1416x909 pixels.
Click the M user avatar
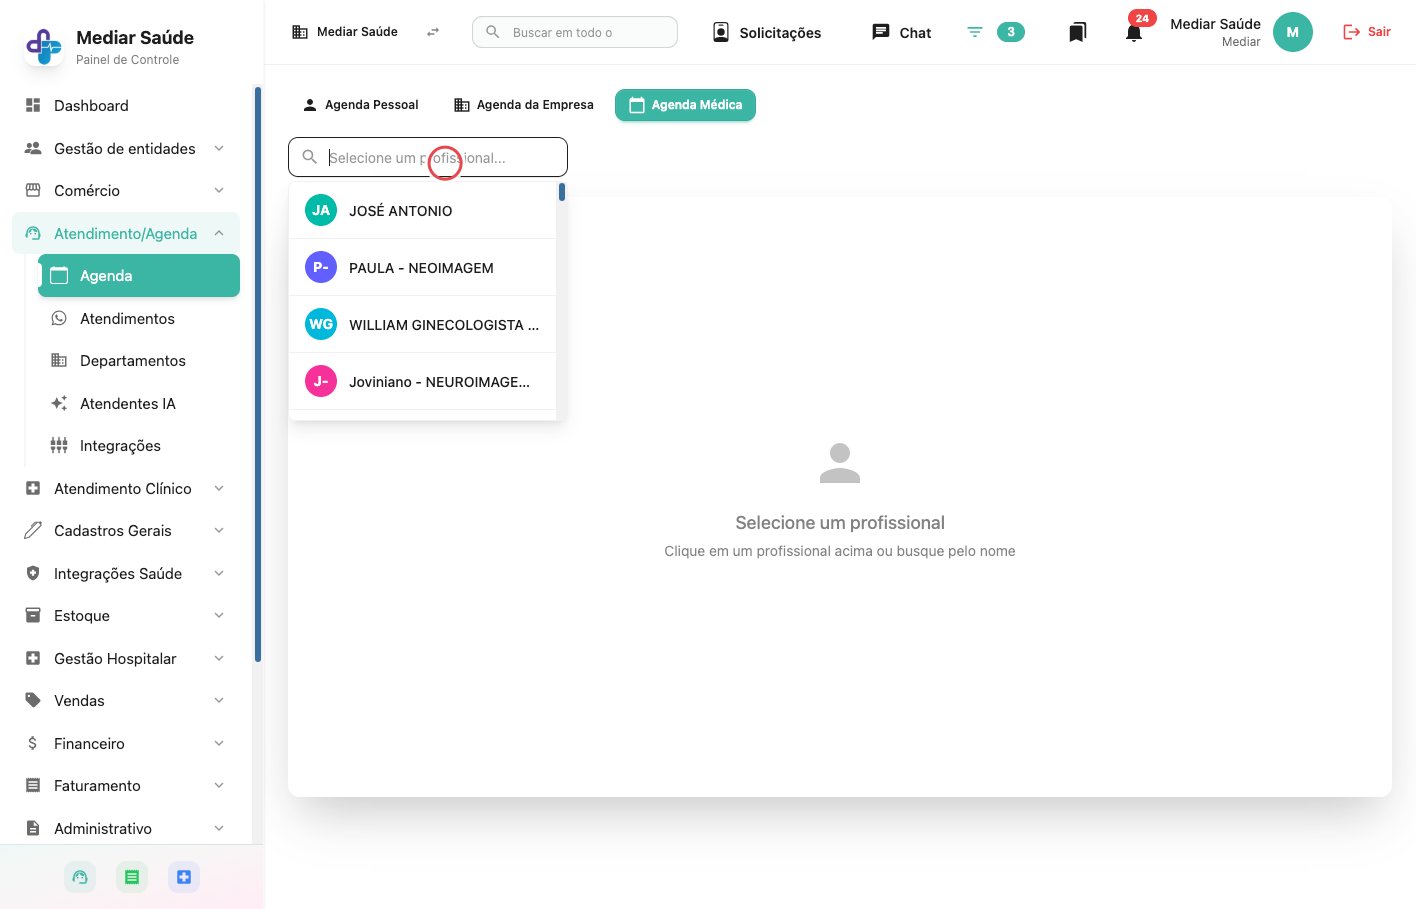click(1292, 32)
